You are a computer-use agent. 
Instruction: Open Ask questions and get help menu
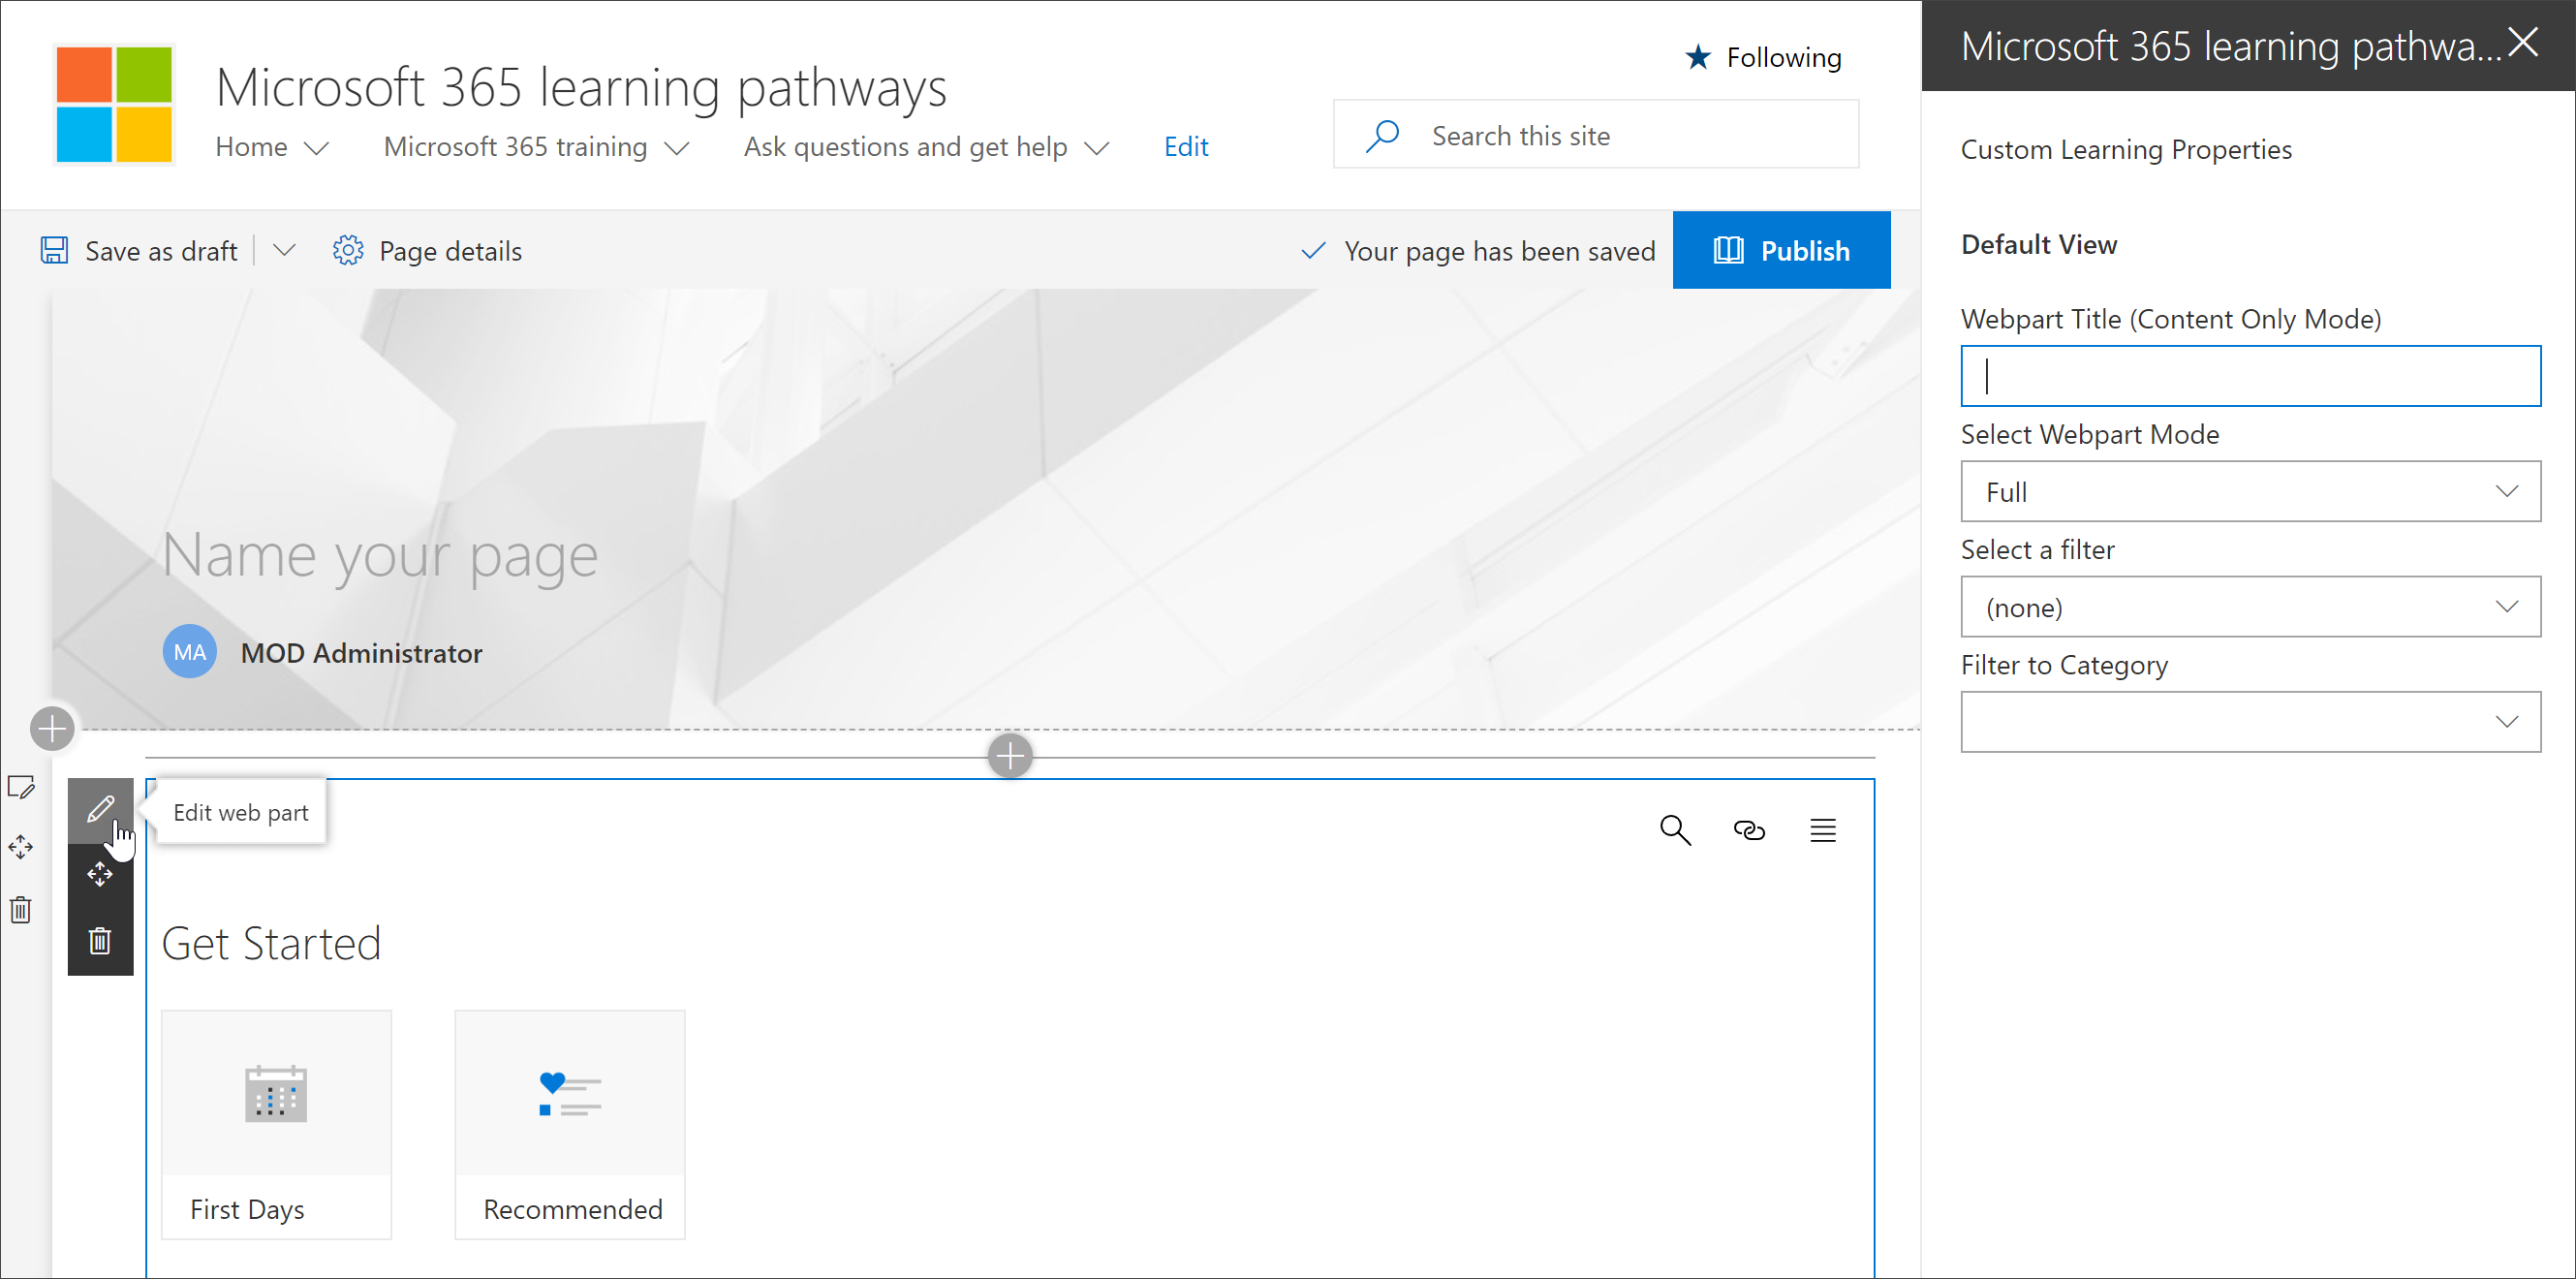(x=926, y=146)
